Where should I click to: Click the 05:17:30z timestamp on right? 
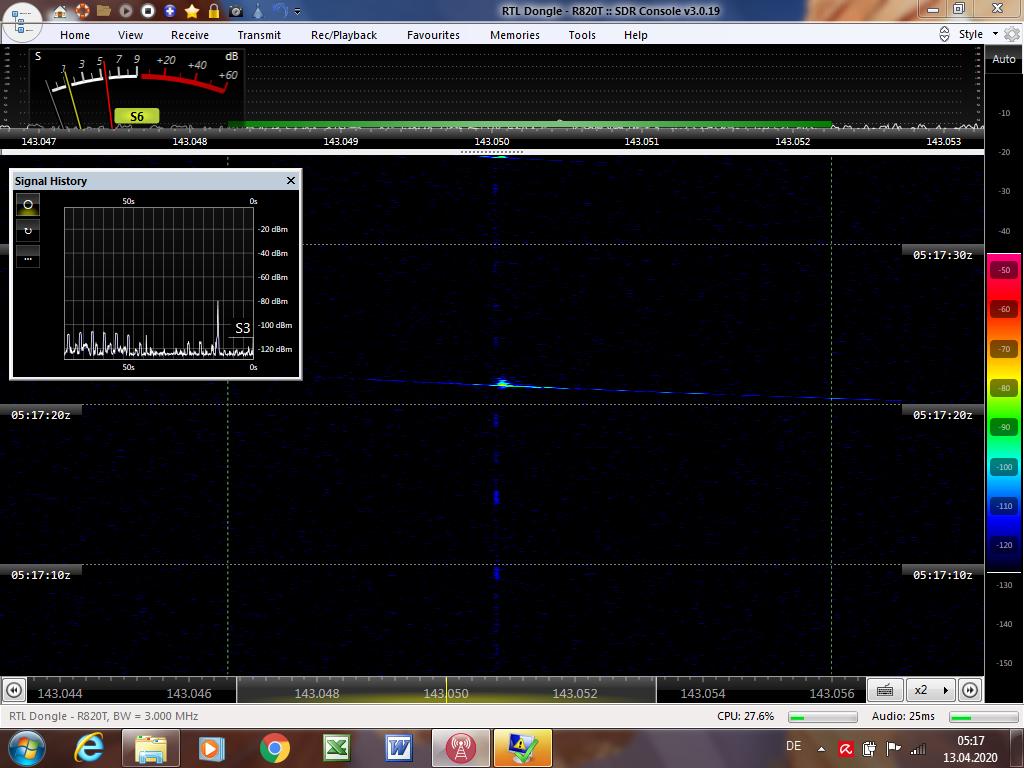(x=942, y=255)
